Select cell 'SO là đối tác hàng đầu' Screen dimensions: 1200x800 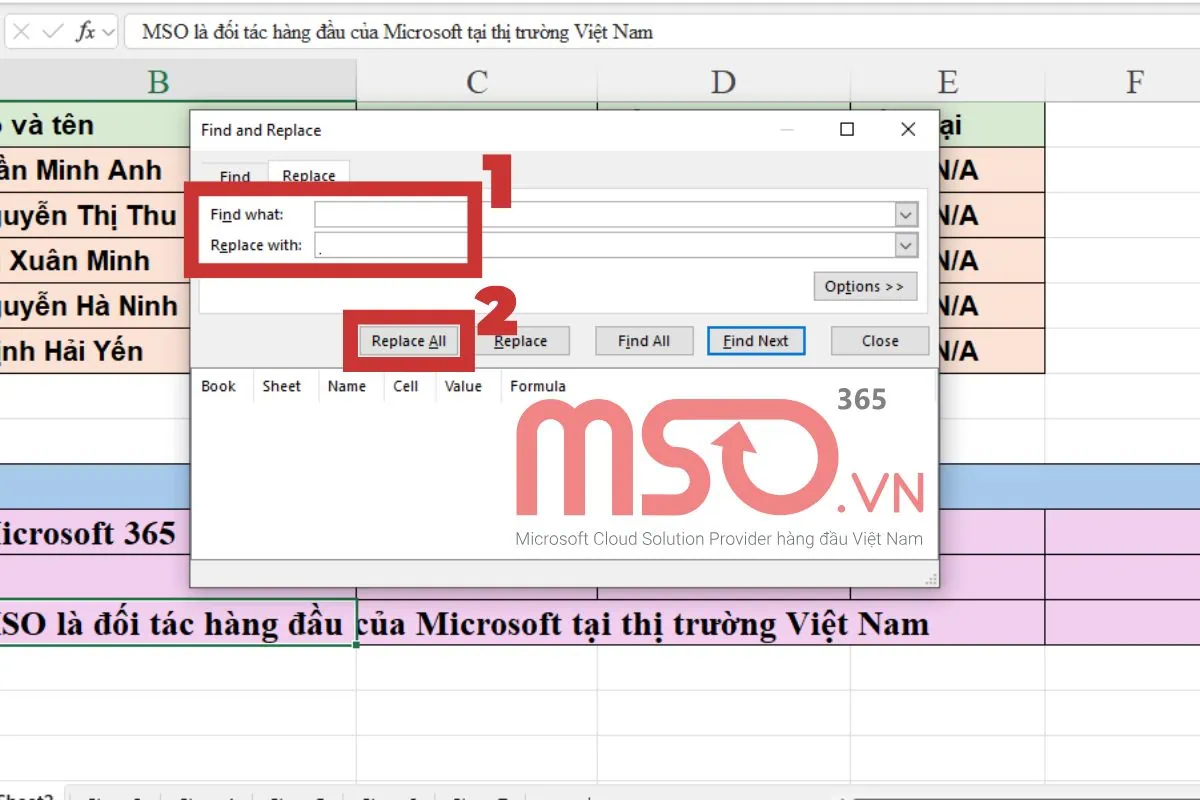tap(178, 623)
